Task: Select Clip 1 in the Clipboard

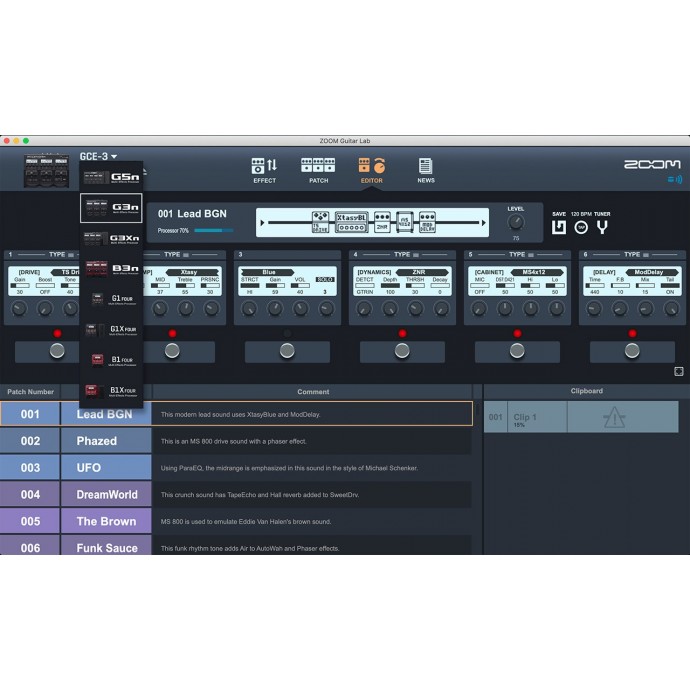Action: pos(525,418)
